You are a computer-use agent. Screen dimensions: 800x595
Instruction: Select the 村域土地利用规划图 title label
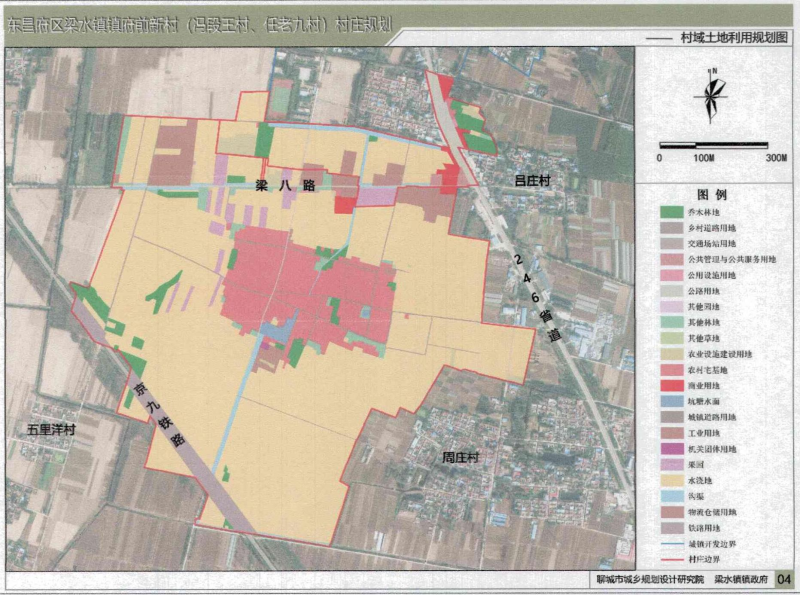734,35
